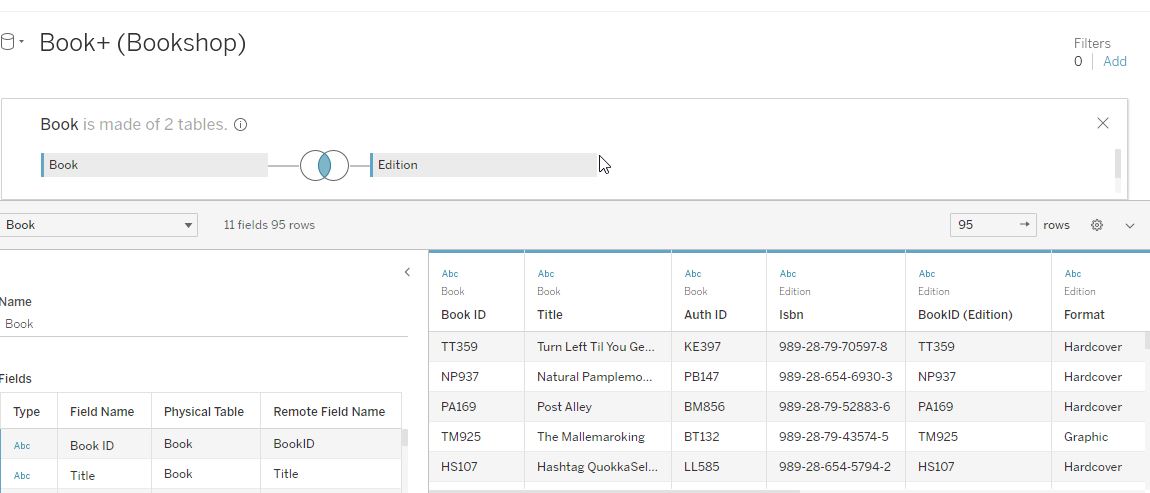Change data type icon for Title column
This screenshot has height=493, width=1150.
pyautogui.click(x=546, y=273)
